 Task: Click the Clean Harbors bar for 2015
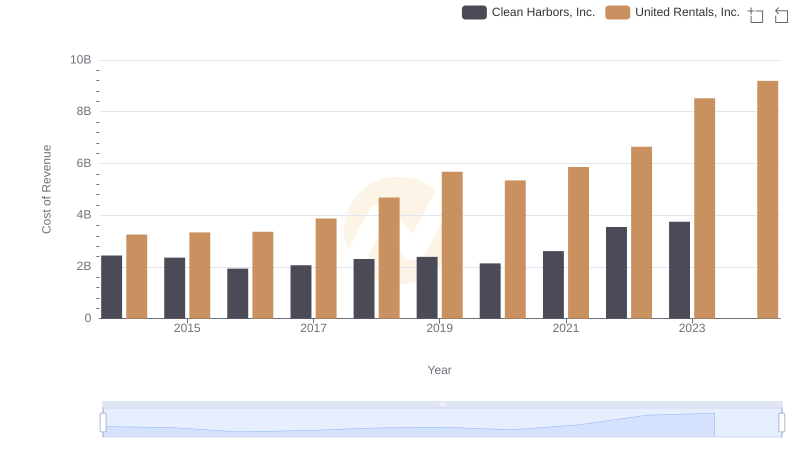pyautogui.click(x=174, y=288)
